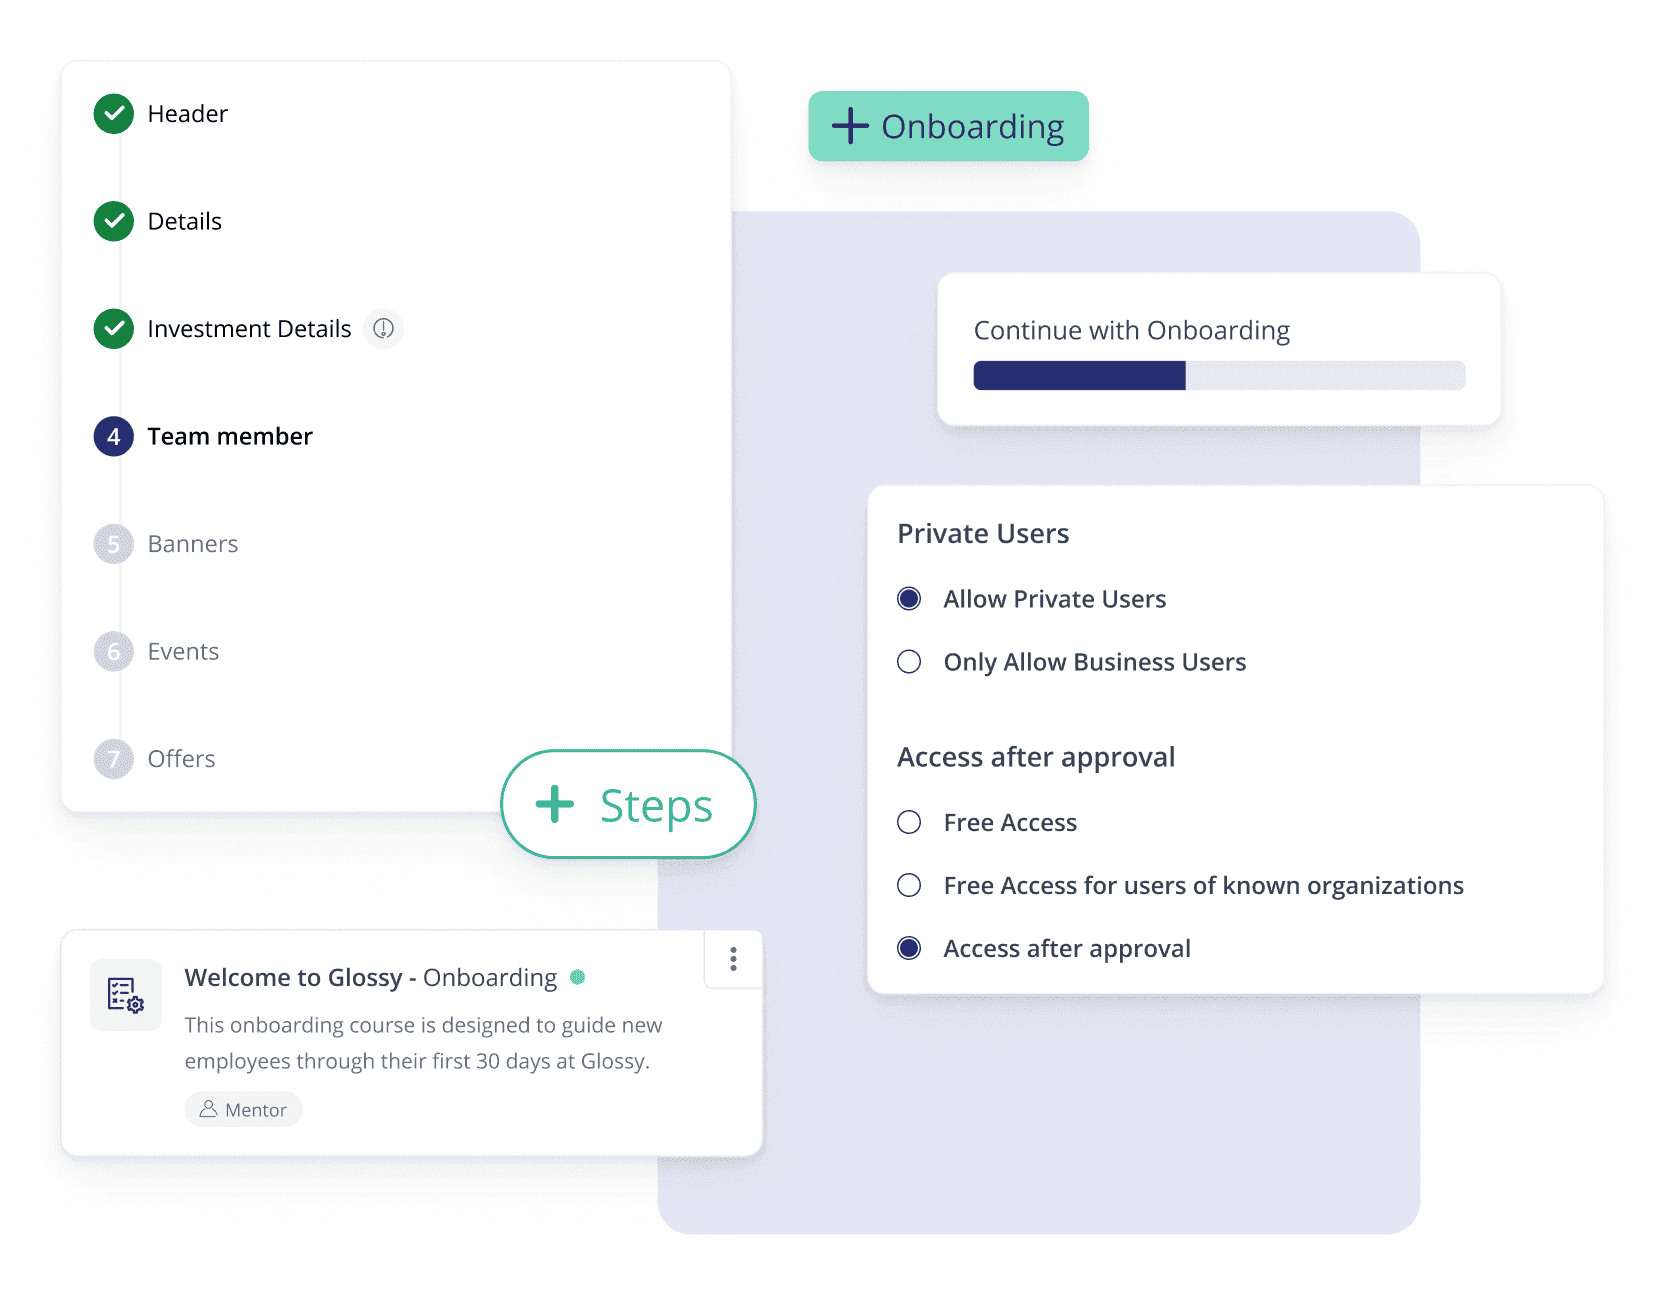Click the green status dot beside Onboarding title
The height and width of the screenshot is (1296, 1665).
click(577, 977)
